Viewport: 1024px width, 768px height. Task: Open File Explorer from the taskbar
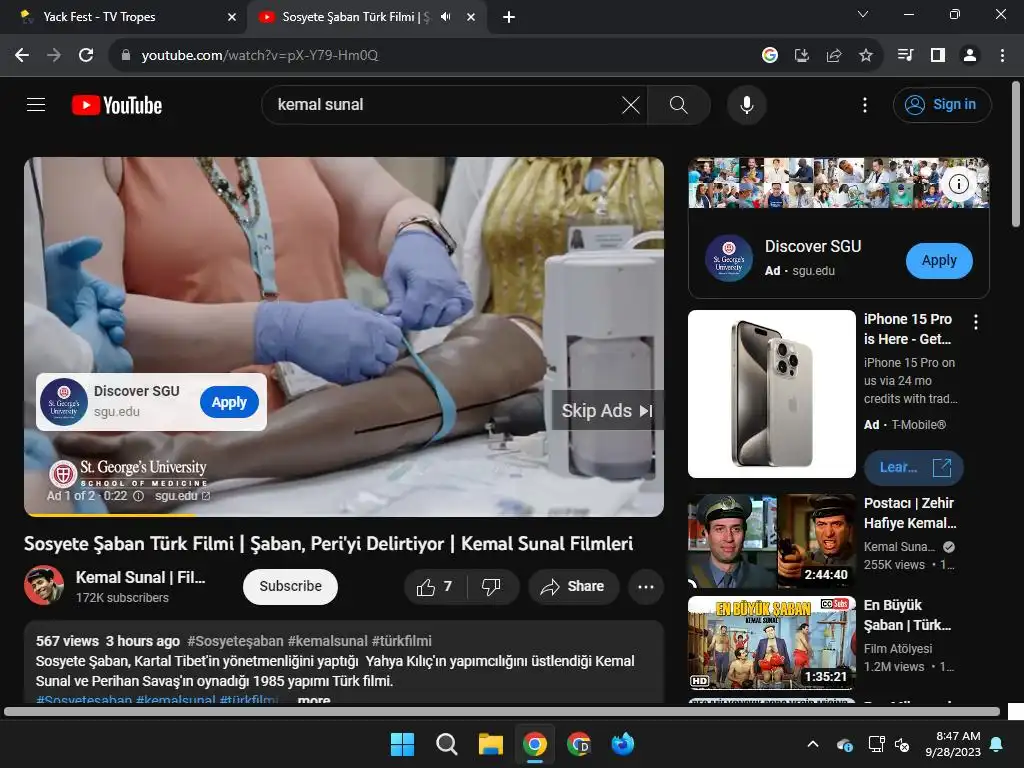pyautogui.click(x=490, y=744)
